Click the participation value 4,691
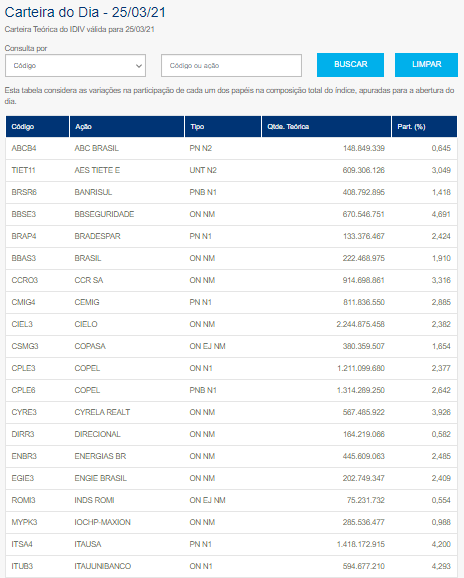This screenshot has width=464, height=578. [441, 214]
